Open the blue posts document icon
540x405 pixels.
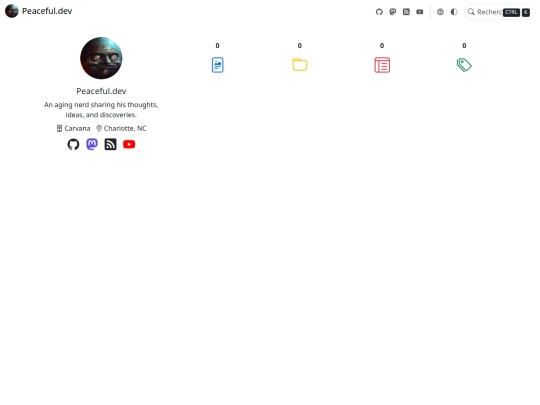click(218, 65)
